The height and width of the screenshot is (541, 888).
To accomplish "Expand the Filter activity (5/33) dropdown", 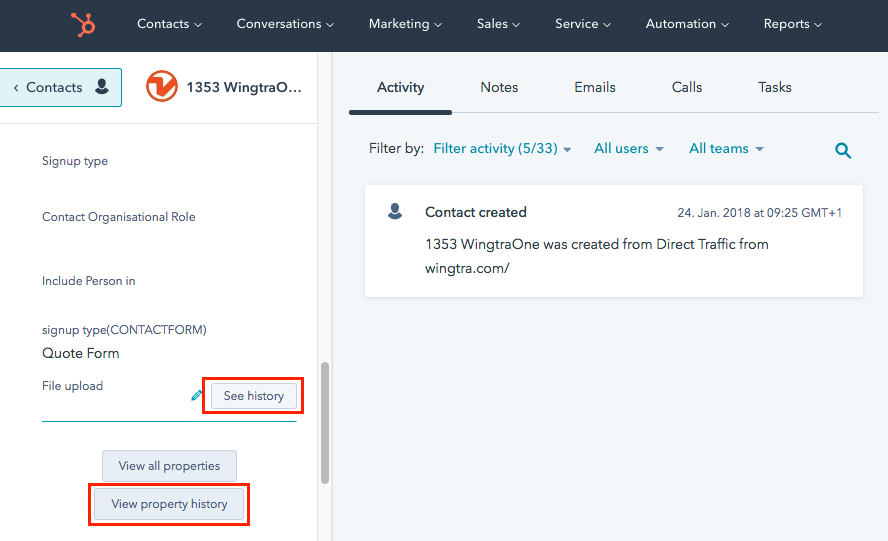I will (502, 149).
